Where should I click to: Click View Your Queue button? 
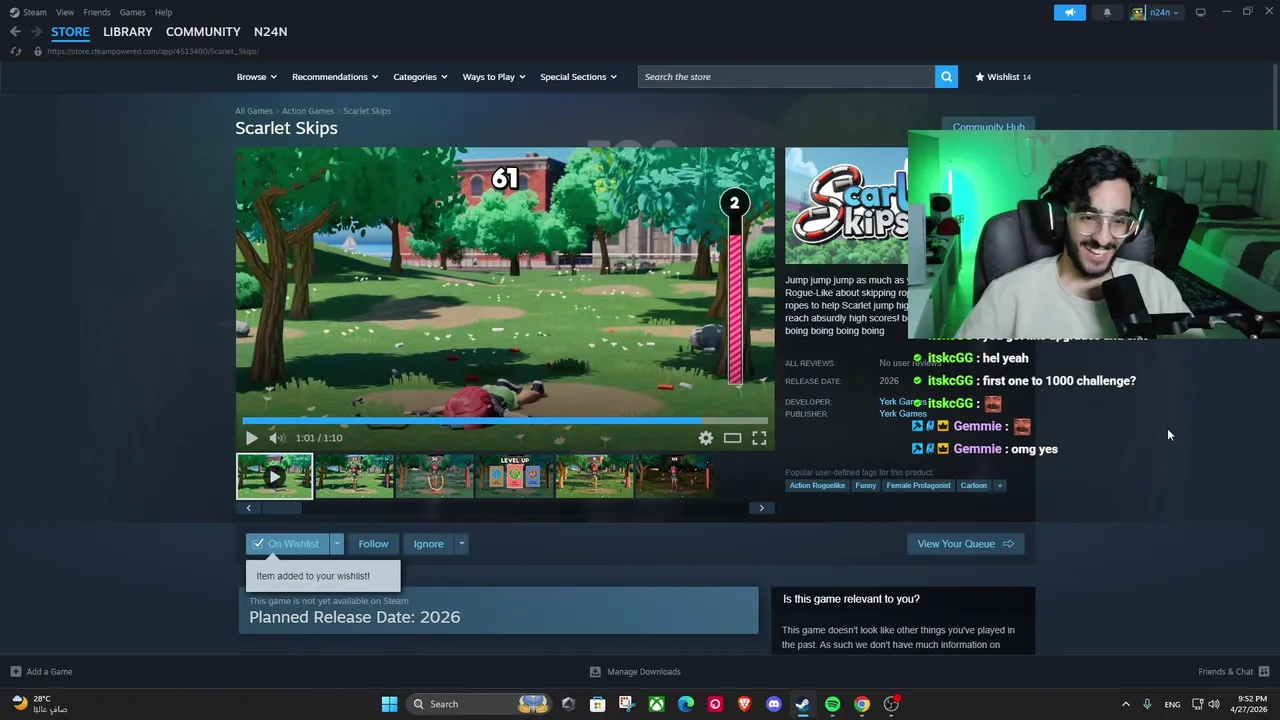pyautogui.click(x=965, y=544)
